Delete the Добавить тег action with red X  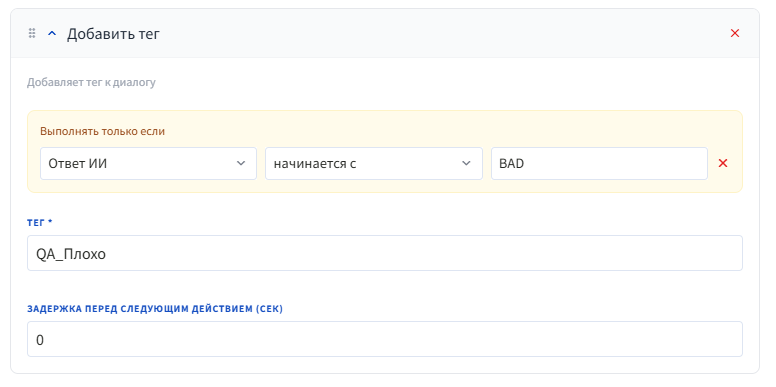735,33
